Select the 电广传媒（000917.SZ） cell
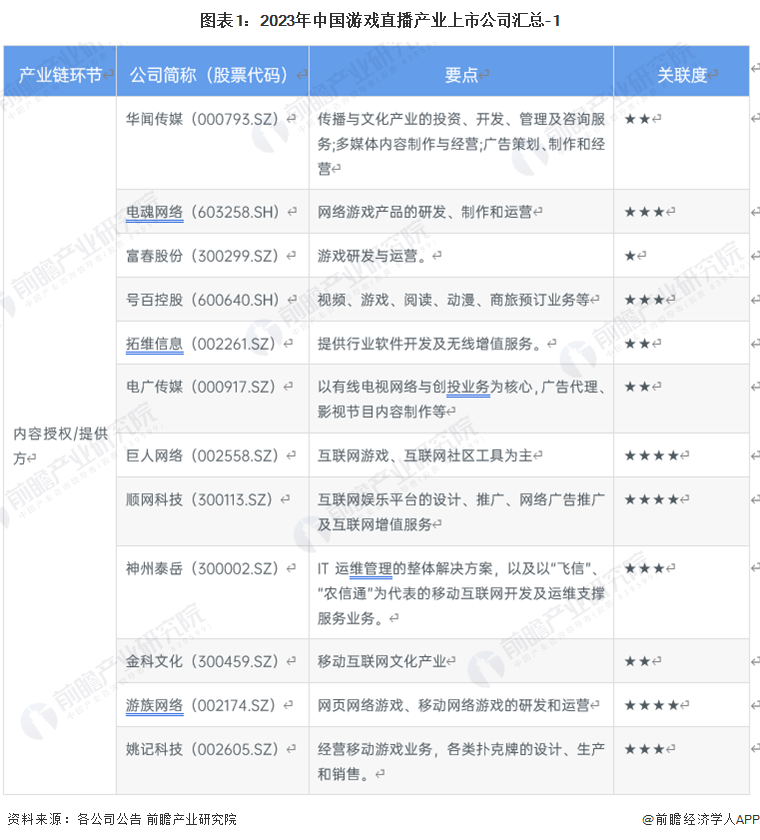 213,399
